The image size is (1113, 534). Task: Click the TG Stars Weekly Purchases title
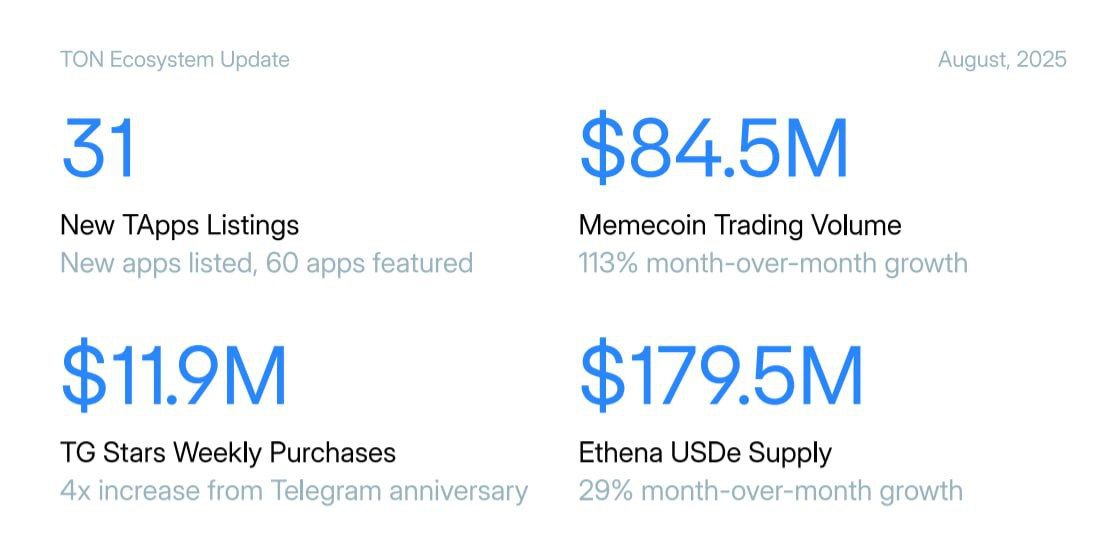coord(228,452)
